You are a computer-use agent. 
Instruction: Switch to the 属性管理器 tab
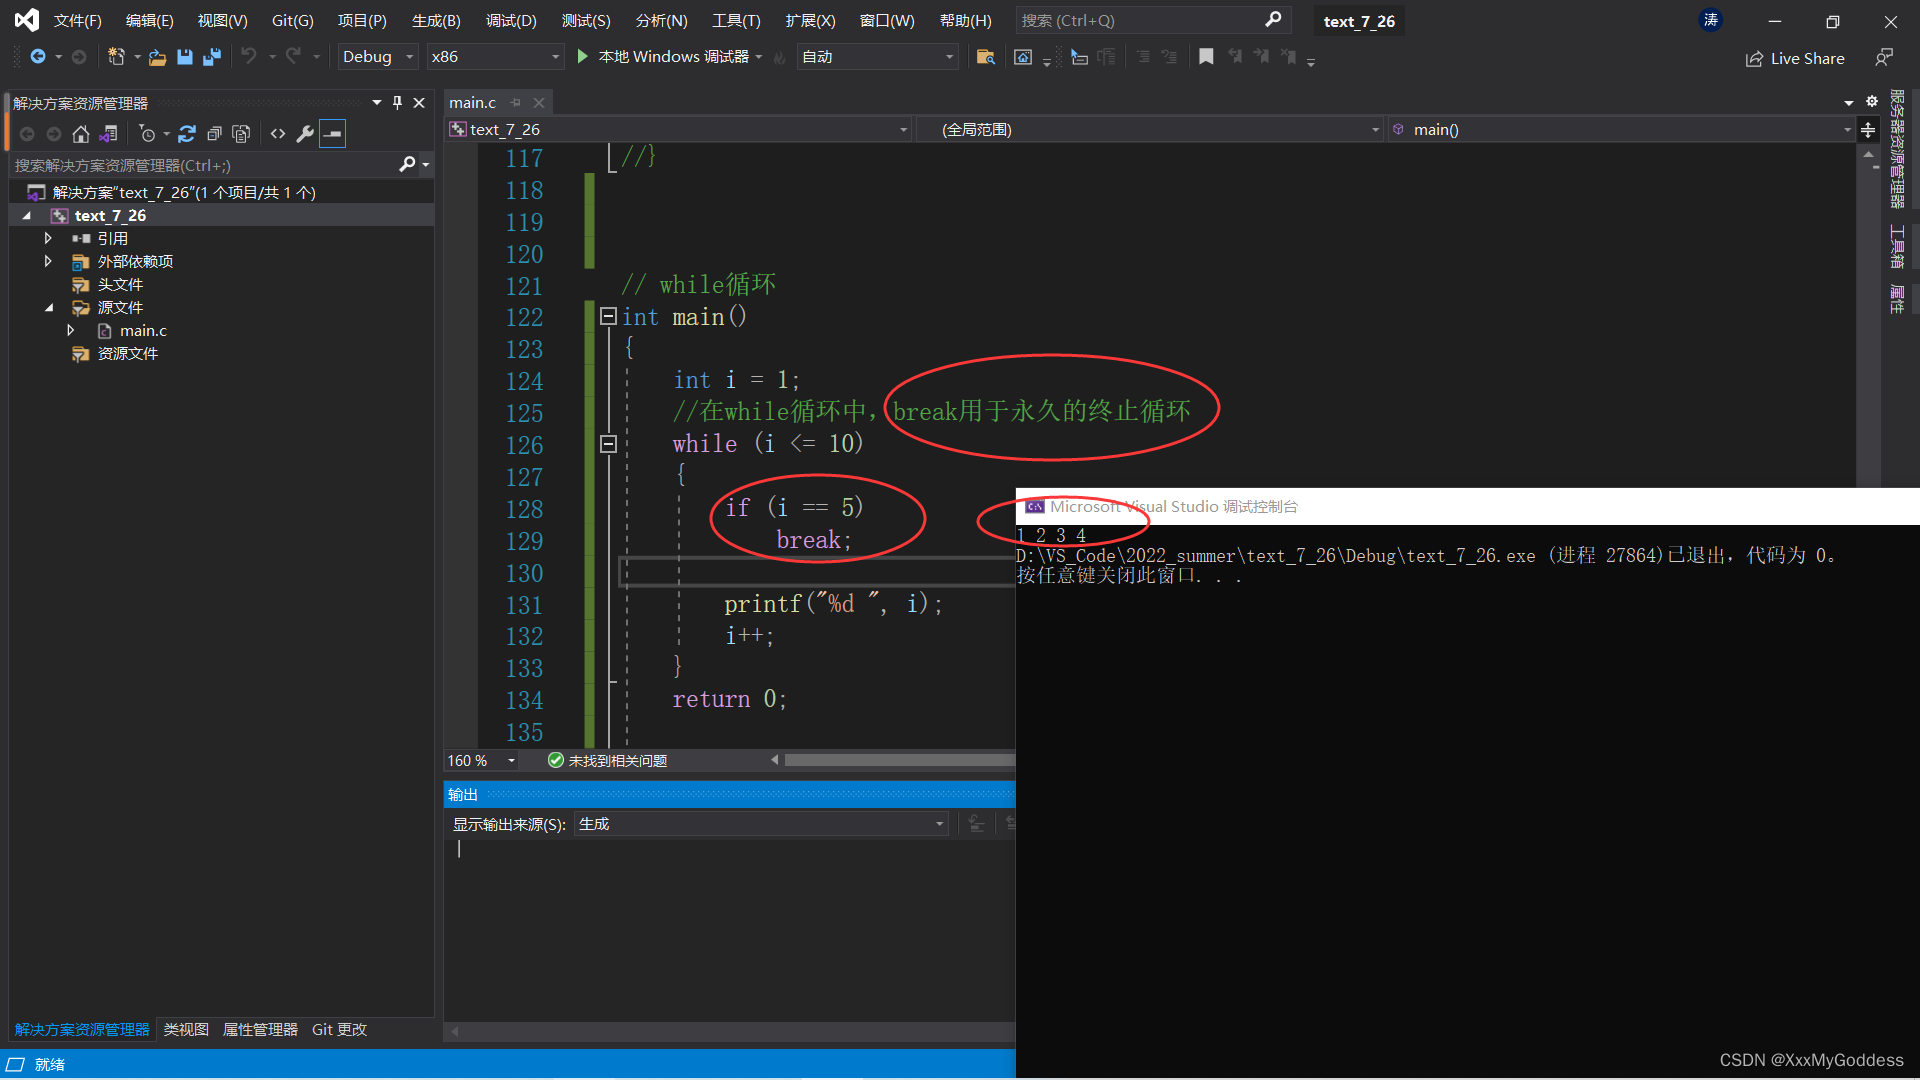[260, 1030]
